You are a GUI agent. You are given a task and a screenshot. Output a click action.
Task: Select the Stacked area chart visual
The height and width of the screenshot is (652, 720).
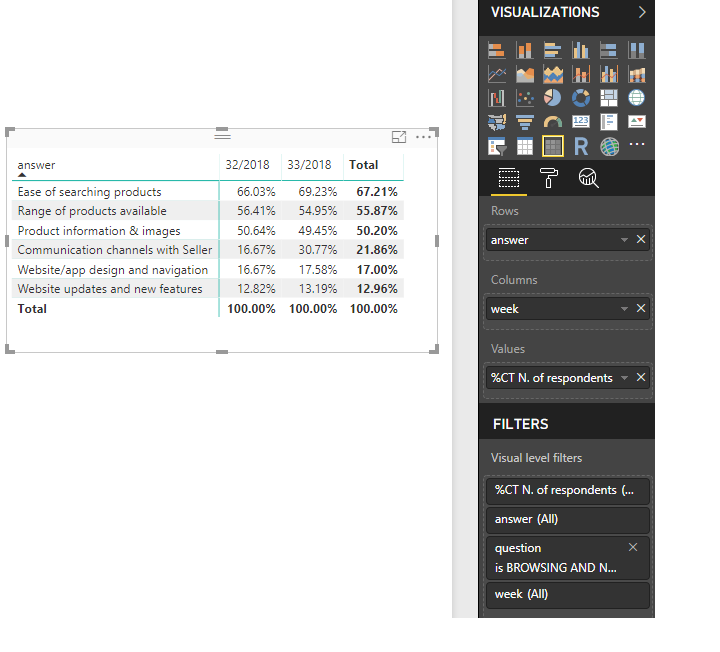553,74
